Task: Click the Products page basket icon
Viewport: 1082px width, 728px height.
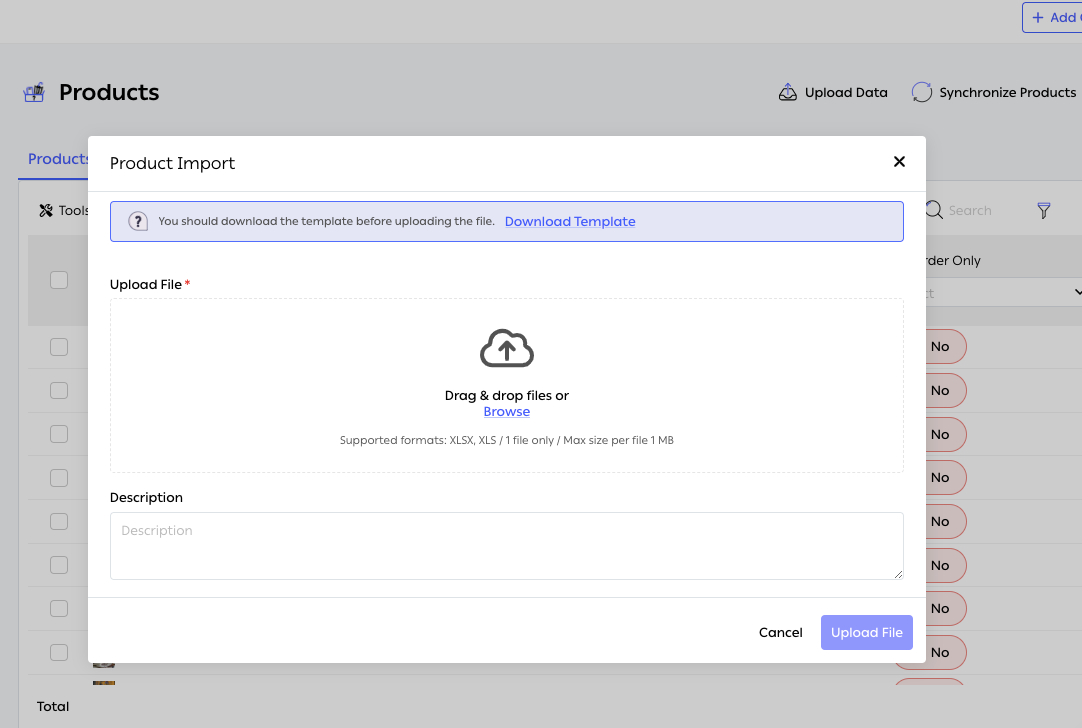Action: tap(34, 92)
